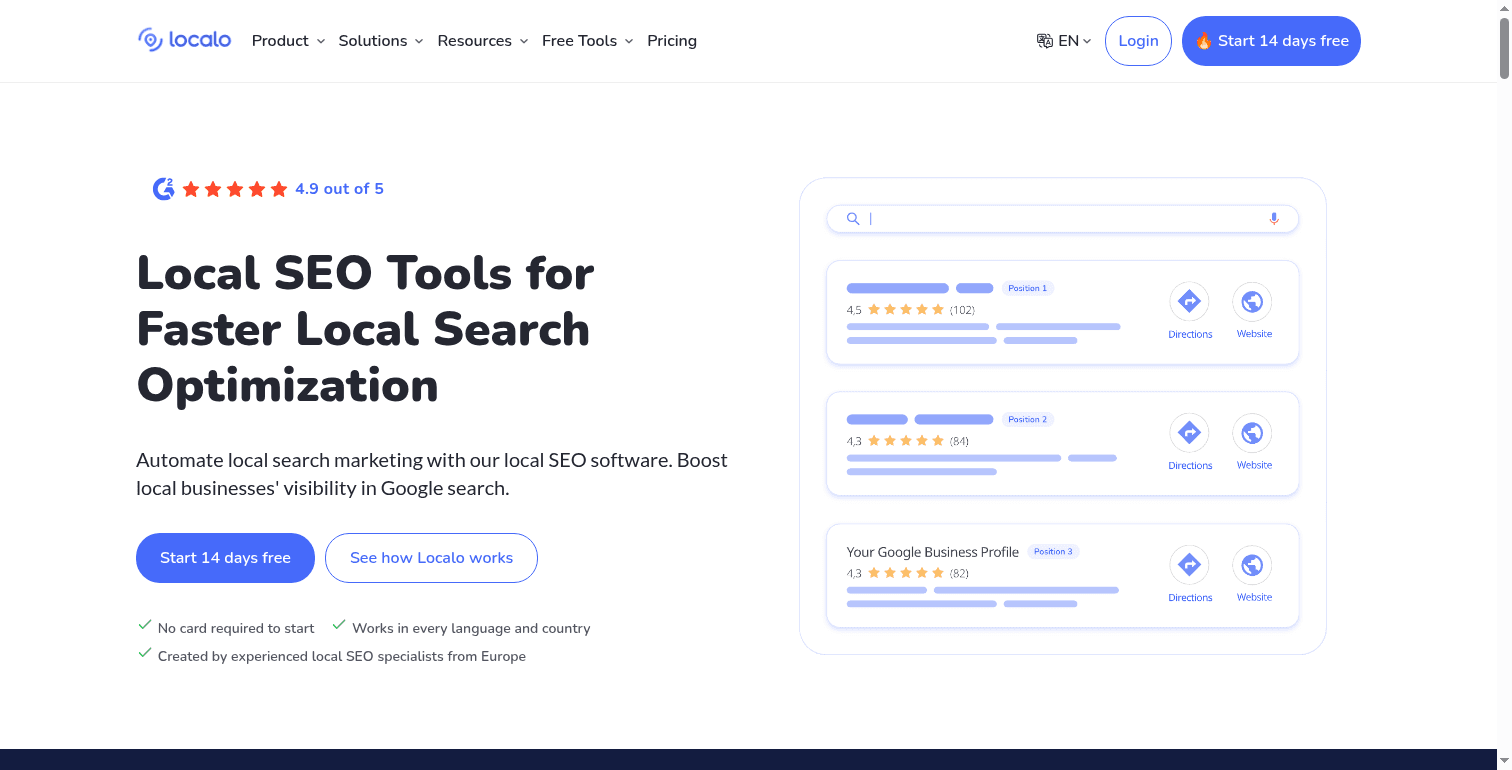Open the Website icon on the Position 1 card

coord(1253,300)
